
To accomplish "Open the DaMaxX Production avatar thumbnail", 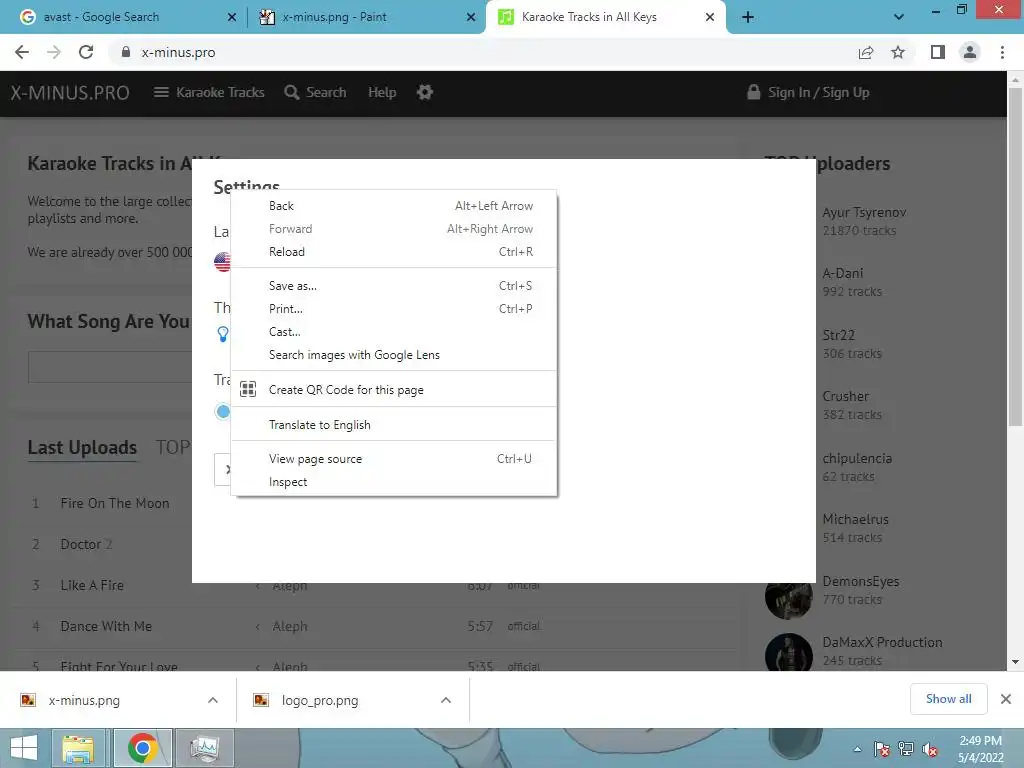I will pos(789,653).
